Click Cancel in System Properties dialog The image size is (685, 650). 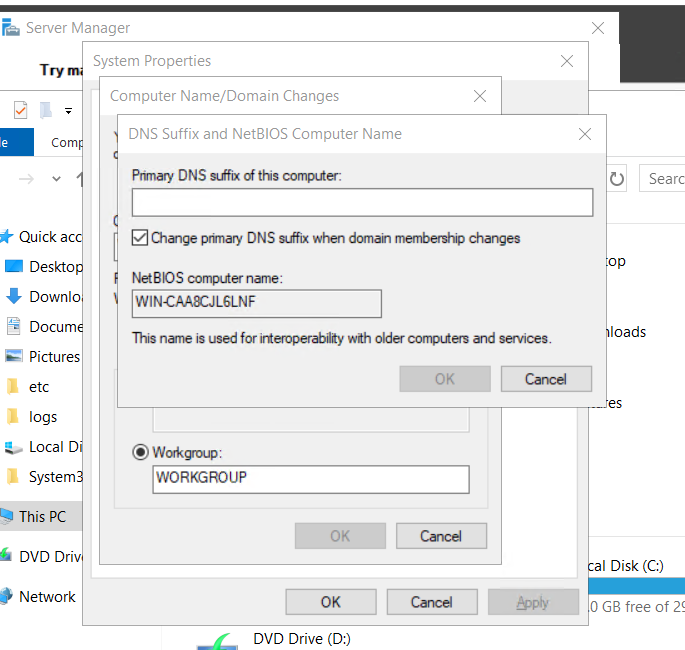tap(432, 602)
